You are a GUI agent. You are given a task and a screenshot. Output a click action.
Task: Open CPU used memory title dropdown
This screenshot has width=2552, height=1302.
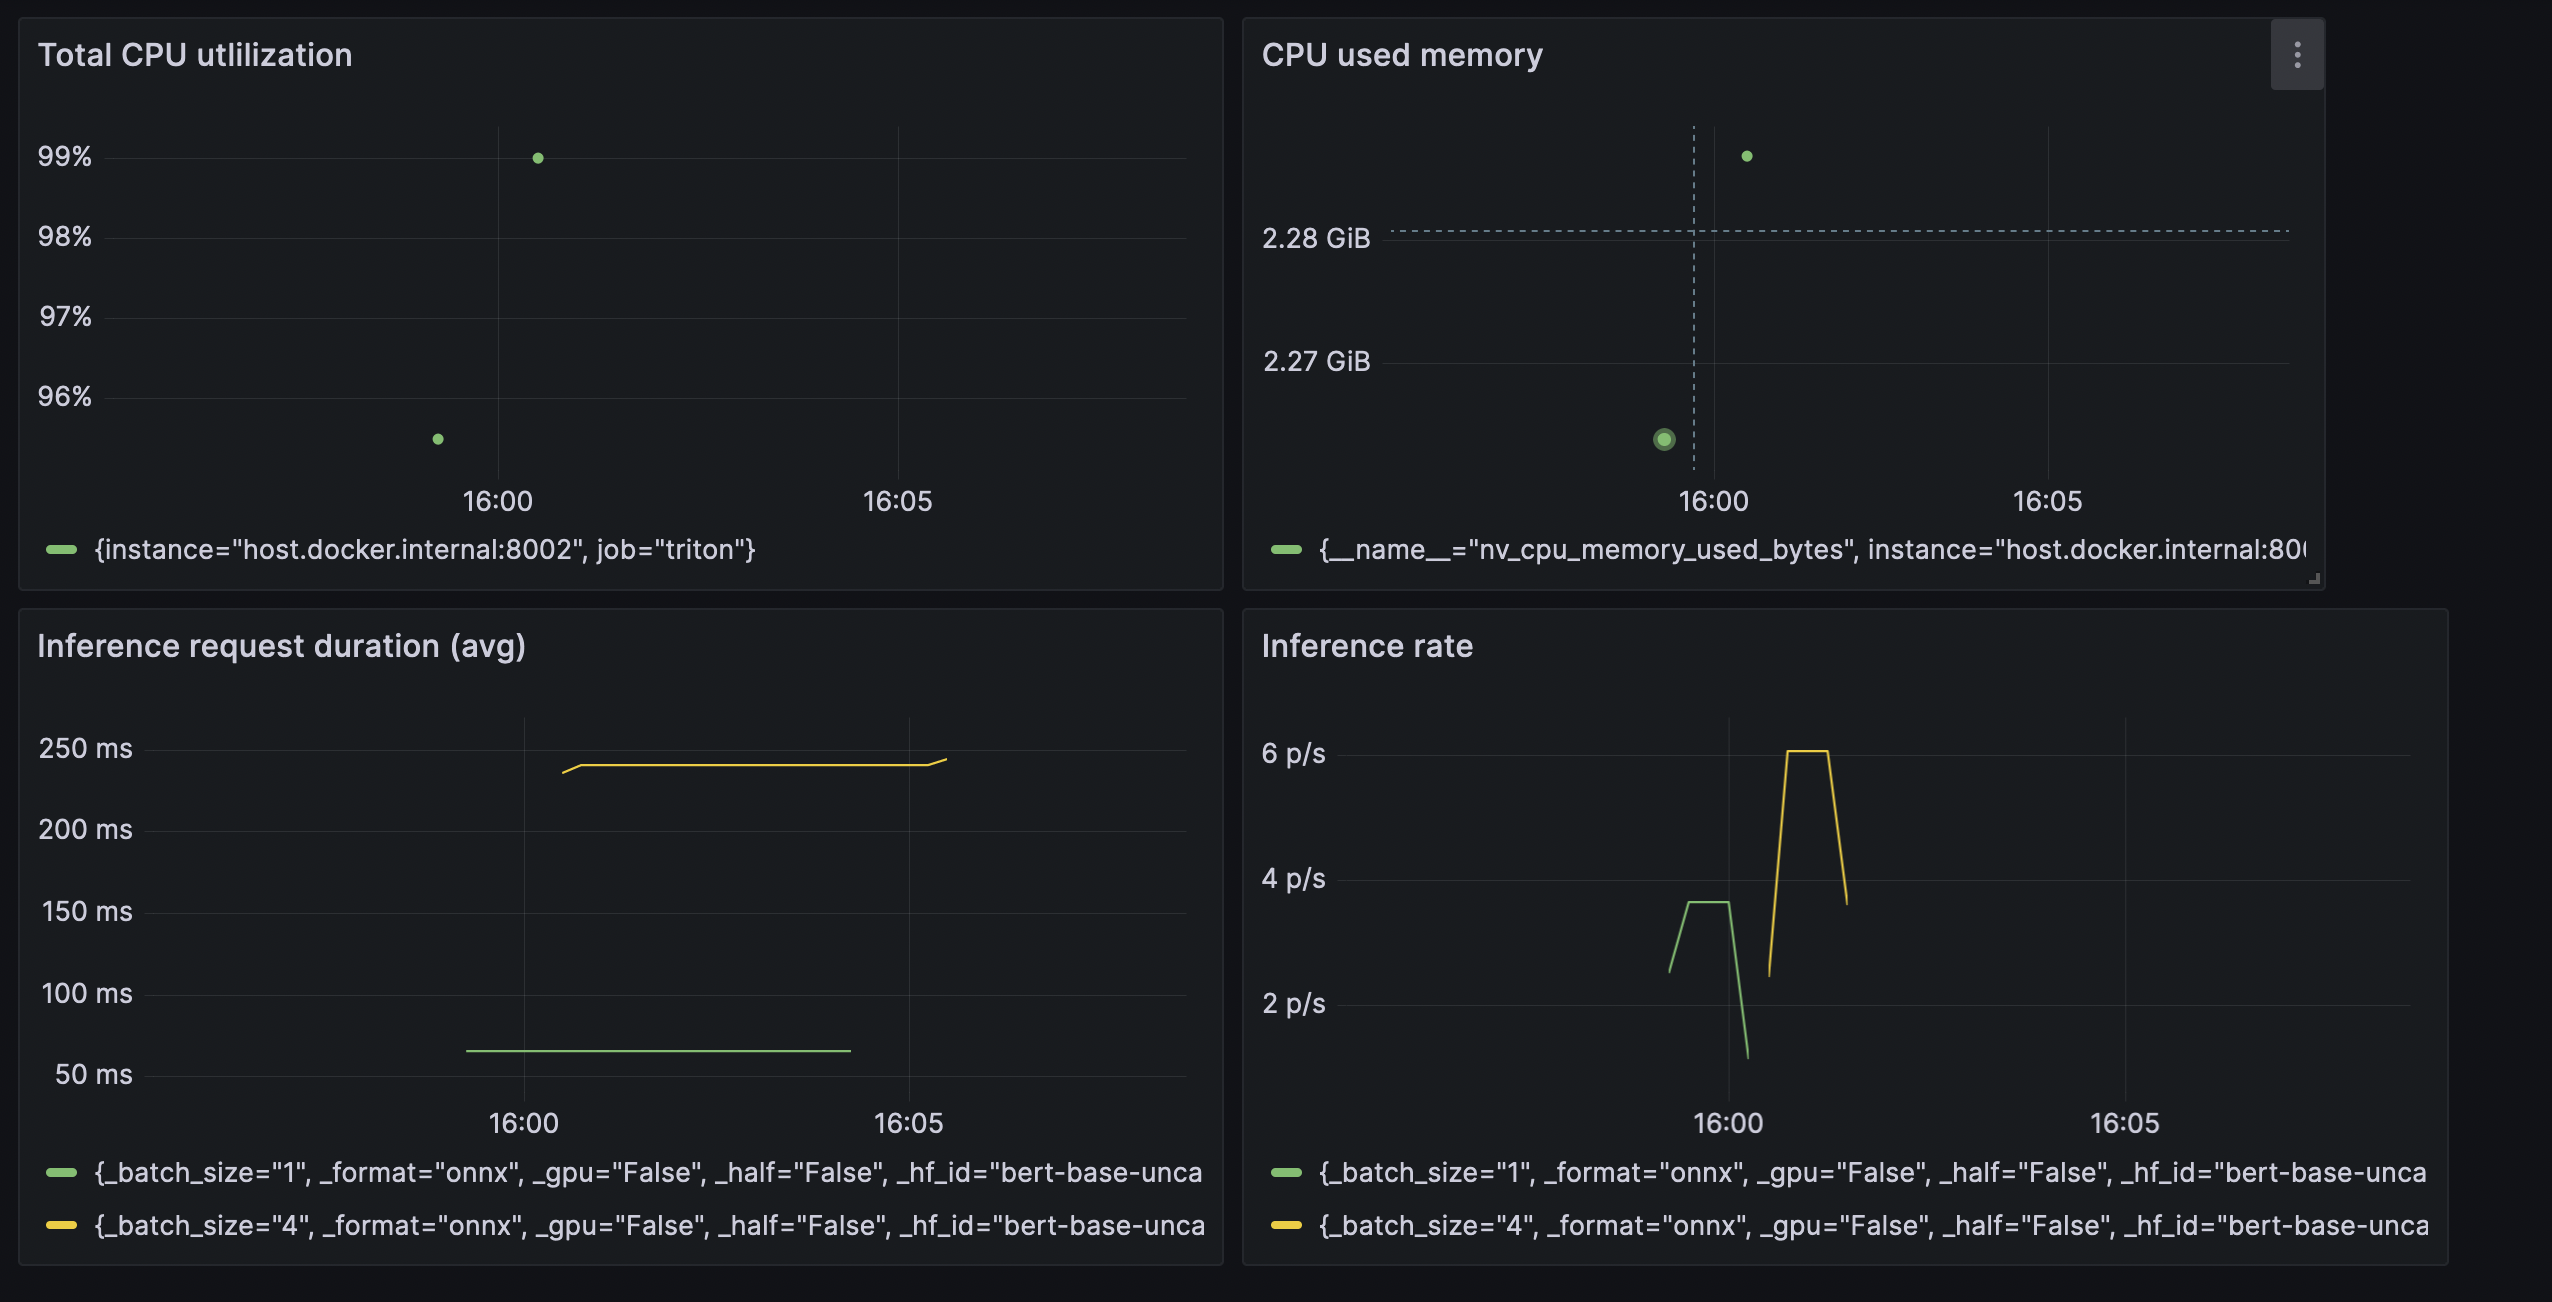[x=1401, y=55]
